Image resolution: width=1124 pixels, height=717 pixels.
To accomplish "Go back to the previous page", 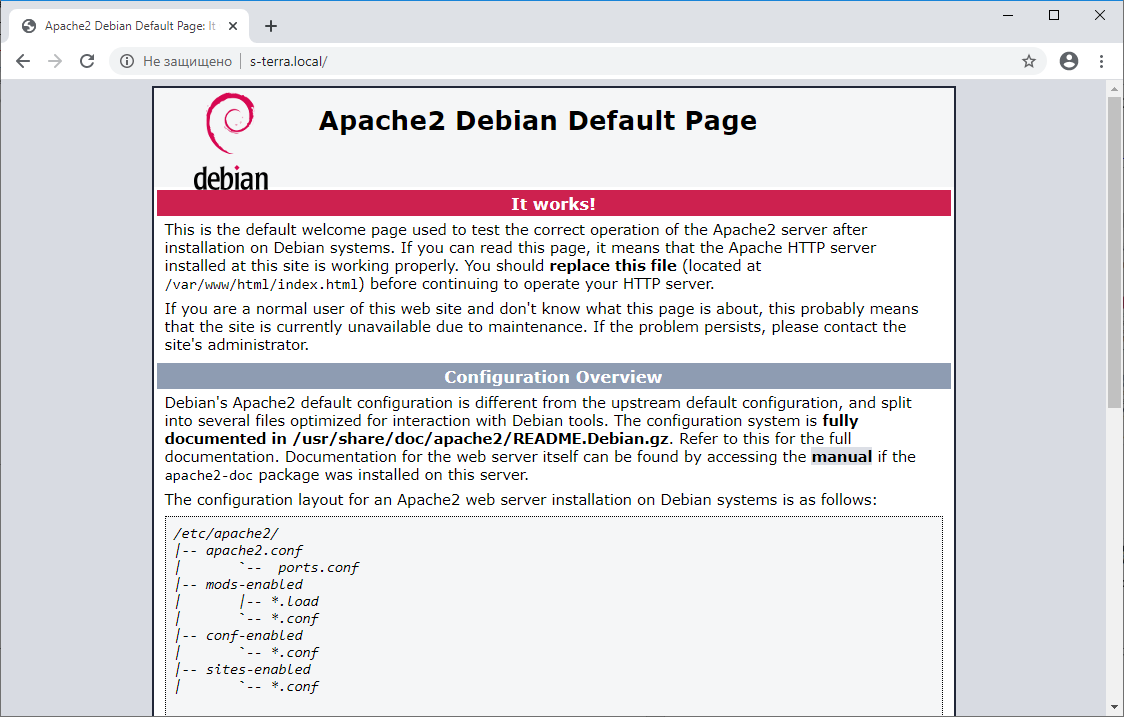I will coord(23,62).
